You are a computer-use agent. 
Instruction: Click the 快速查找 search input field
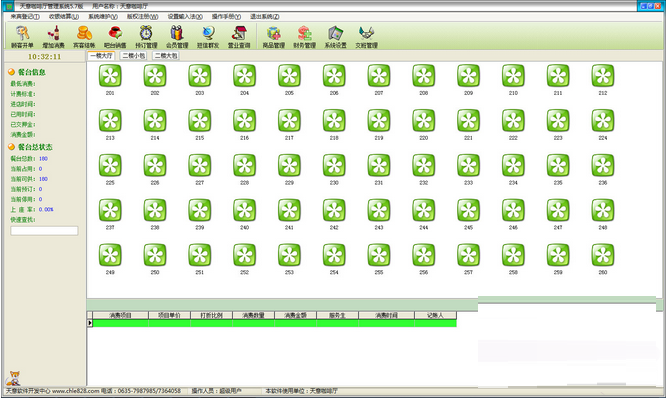point(44,231)
